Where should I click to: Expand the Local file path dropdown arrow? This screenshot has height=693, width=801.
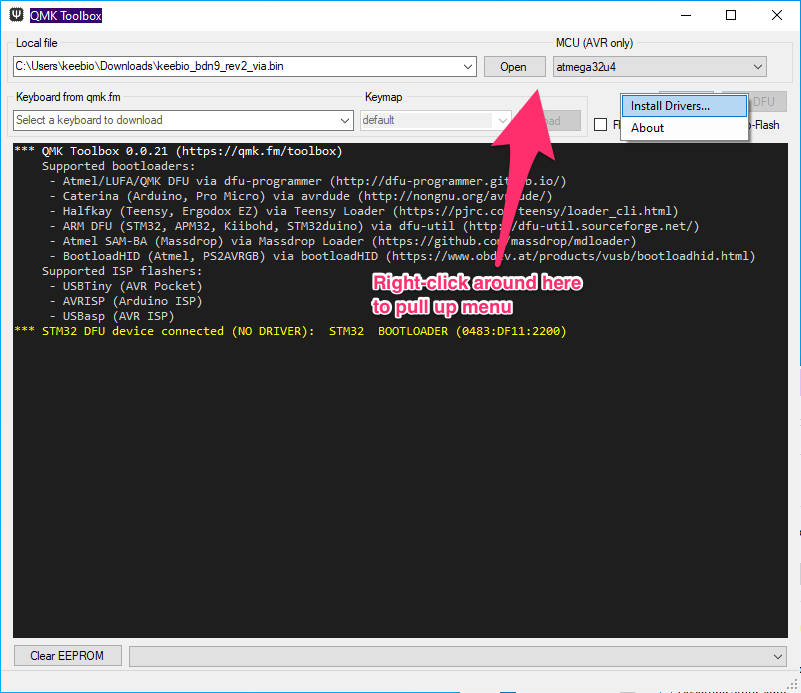pos(469,67)
